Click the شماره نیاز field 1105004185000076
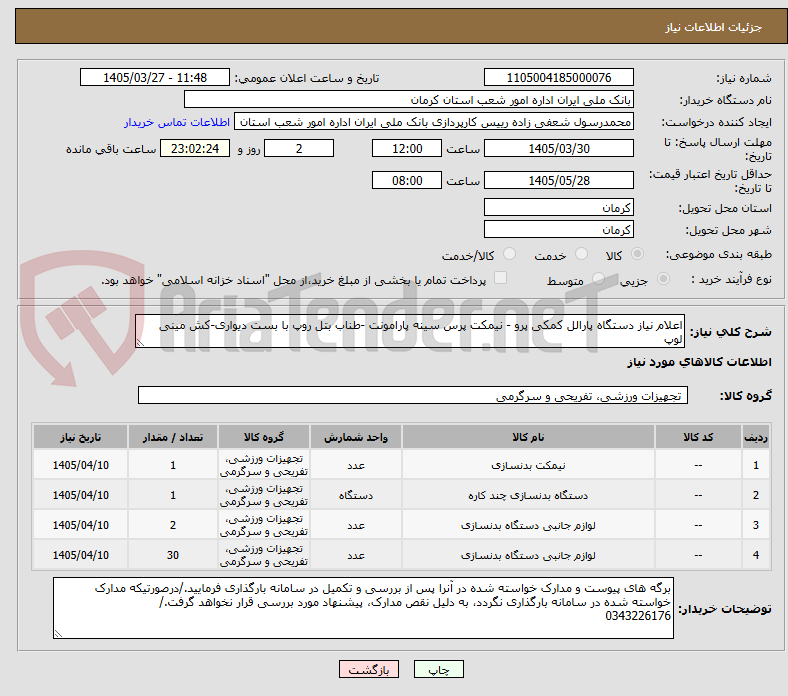The height and width of the screenshot is (696, 788). [558, 77]
